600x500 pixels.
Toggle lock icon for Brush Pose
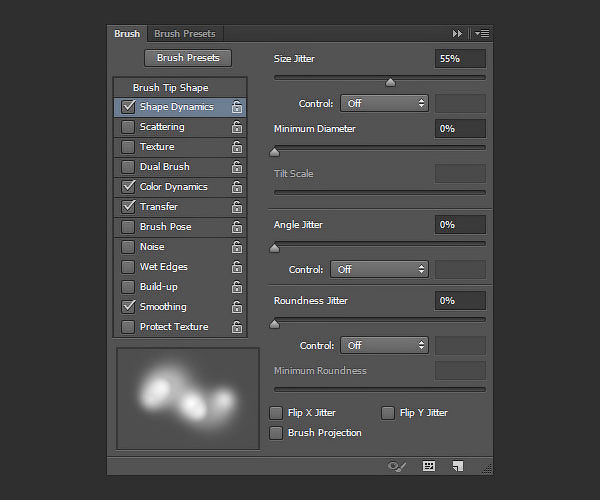click(x=237, y=226)
